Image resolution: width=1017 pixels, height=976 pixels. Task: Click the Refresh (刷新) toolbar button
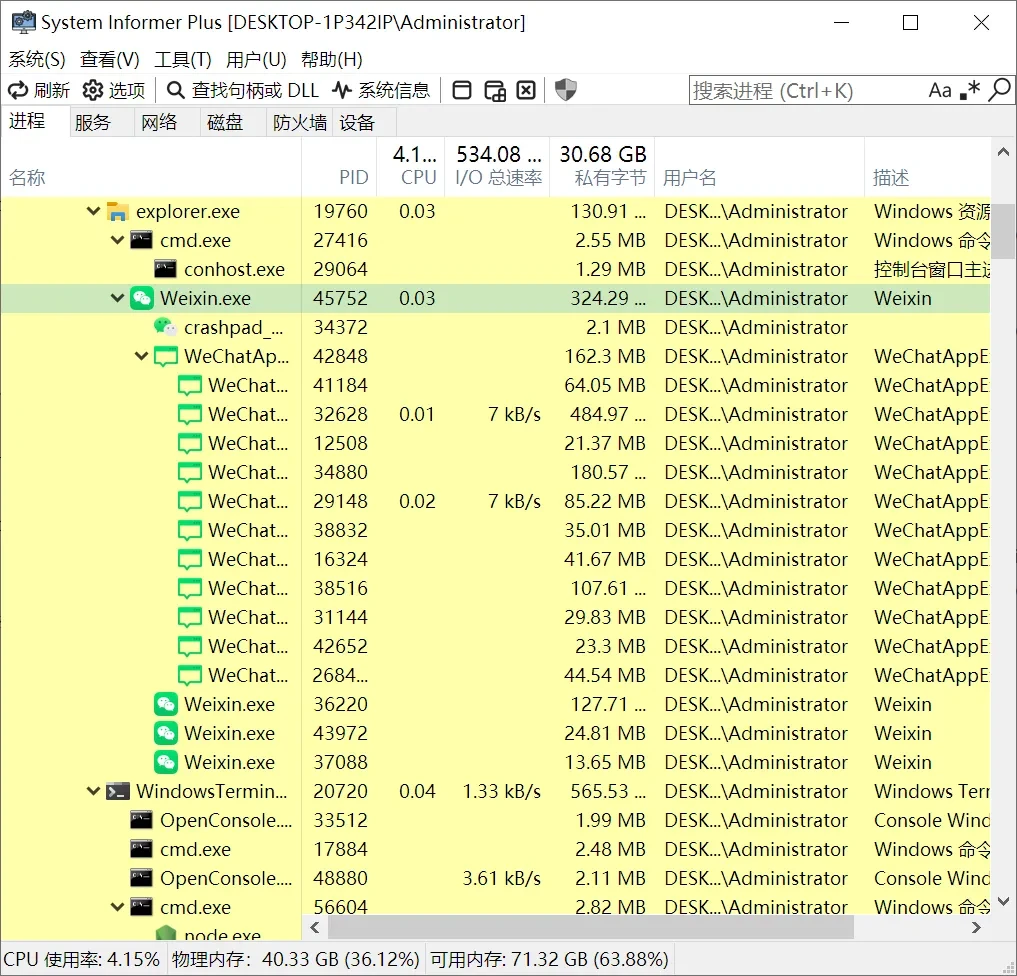point(38,90)
